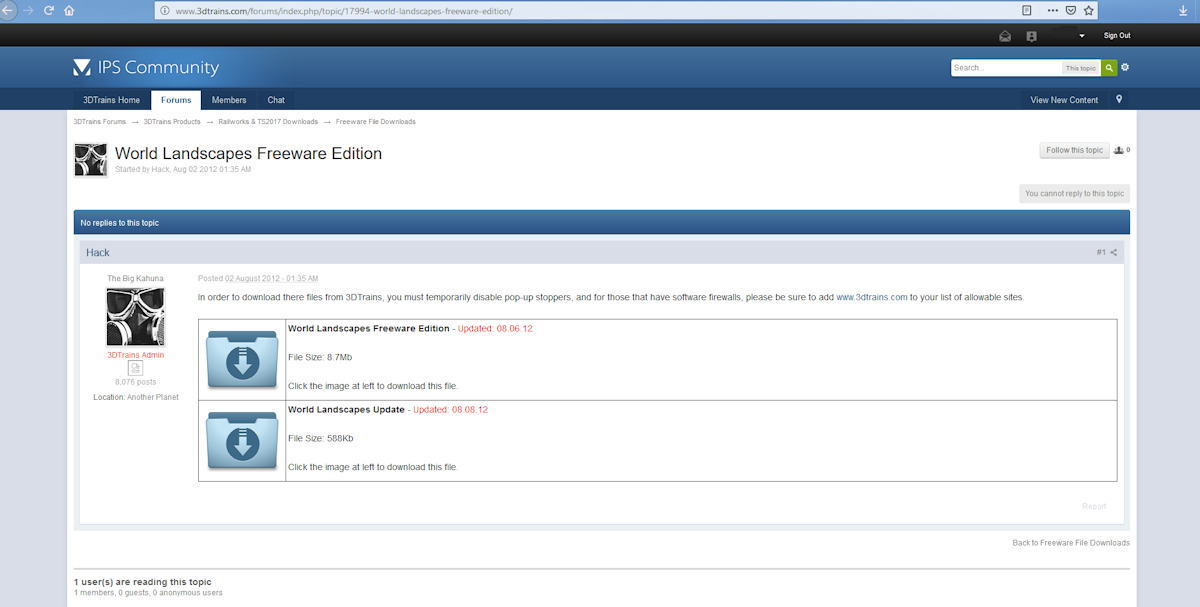Open advanced search gear icon
Viewport: 1200px width, 607px height.
pyautogui.click(x=1125, y=68)
